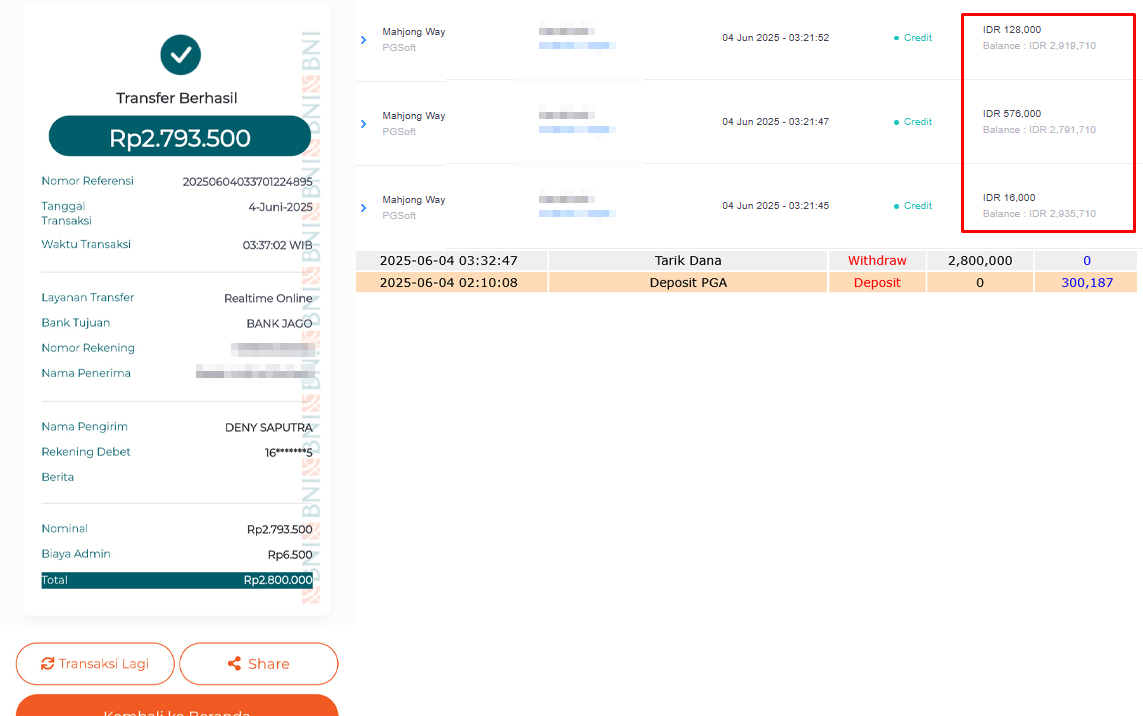Click the blue 0 balance in the Withdraw row

point(1087,261)
